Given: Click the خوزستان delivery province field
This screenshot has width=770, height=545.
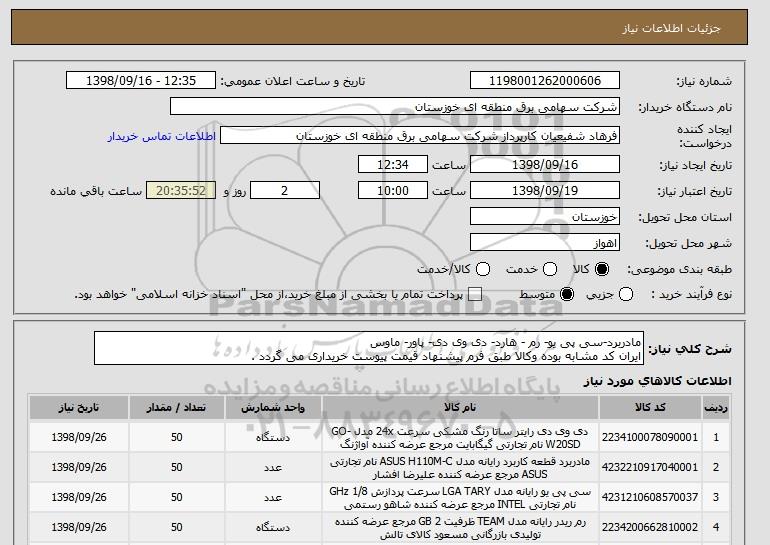Looking at the screenshot, I should click(545, 217).
